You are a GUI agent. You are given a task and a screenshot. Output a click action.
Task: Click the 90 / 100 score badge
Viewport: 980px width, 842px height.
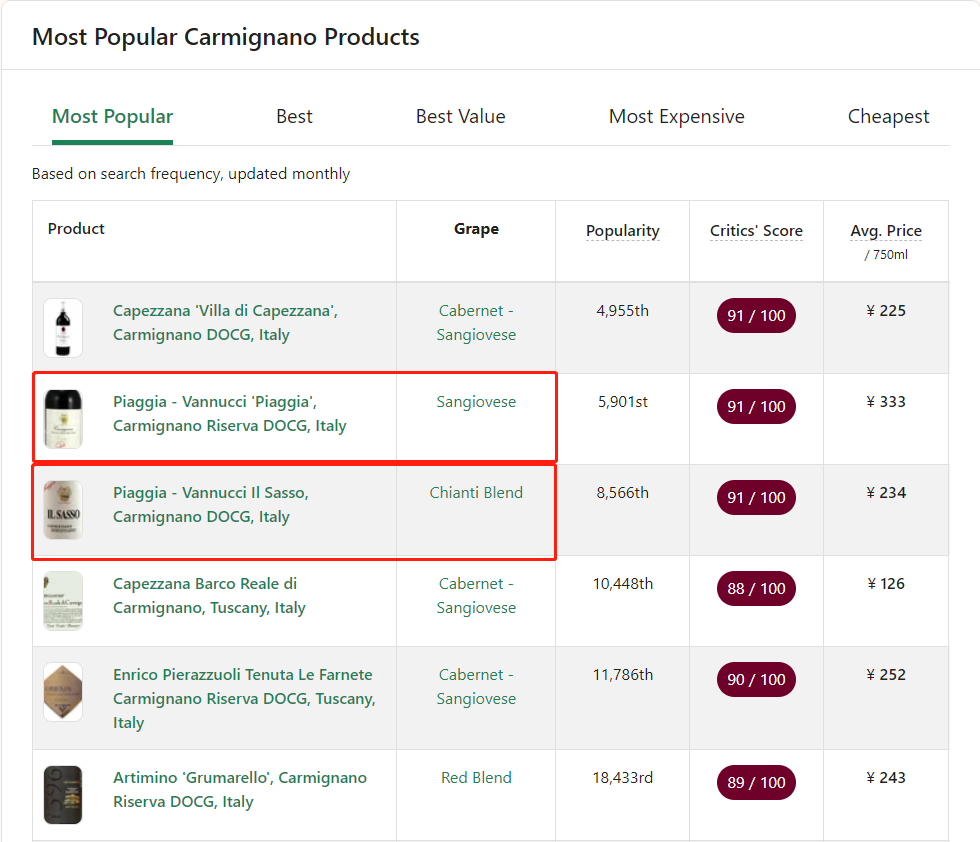(756, 679)
